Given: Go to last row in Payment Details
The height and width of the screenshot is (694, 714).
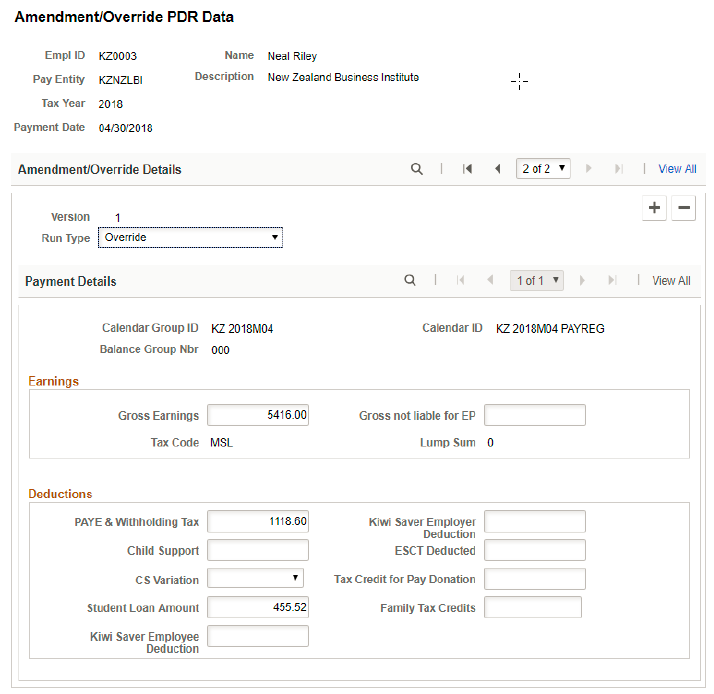Looking at the screenshot, I should [612, 280].
